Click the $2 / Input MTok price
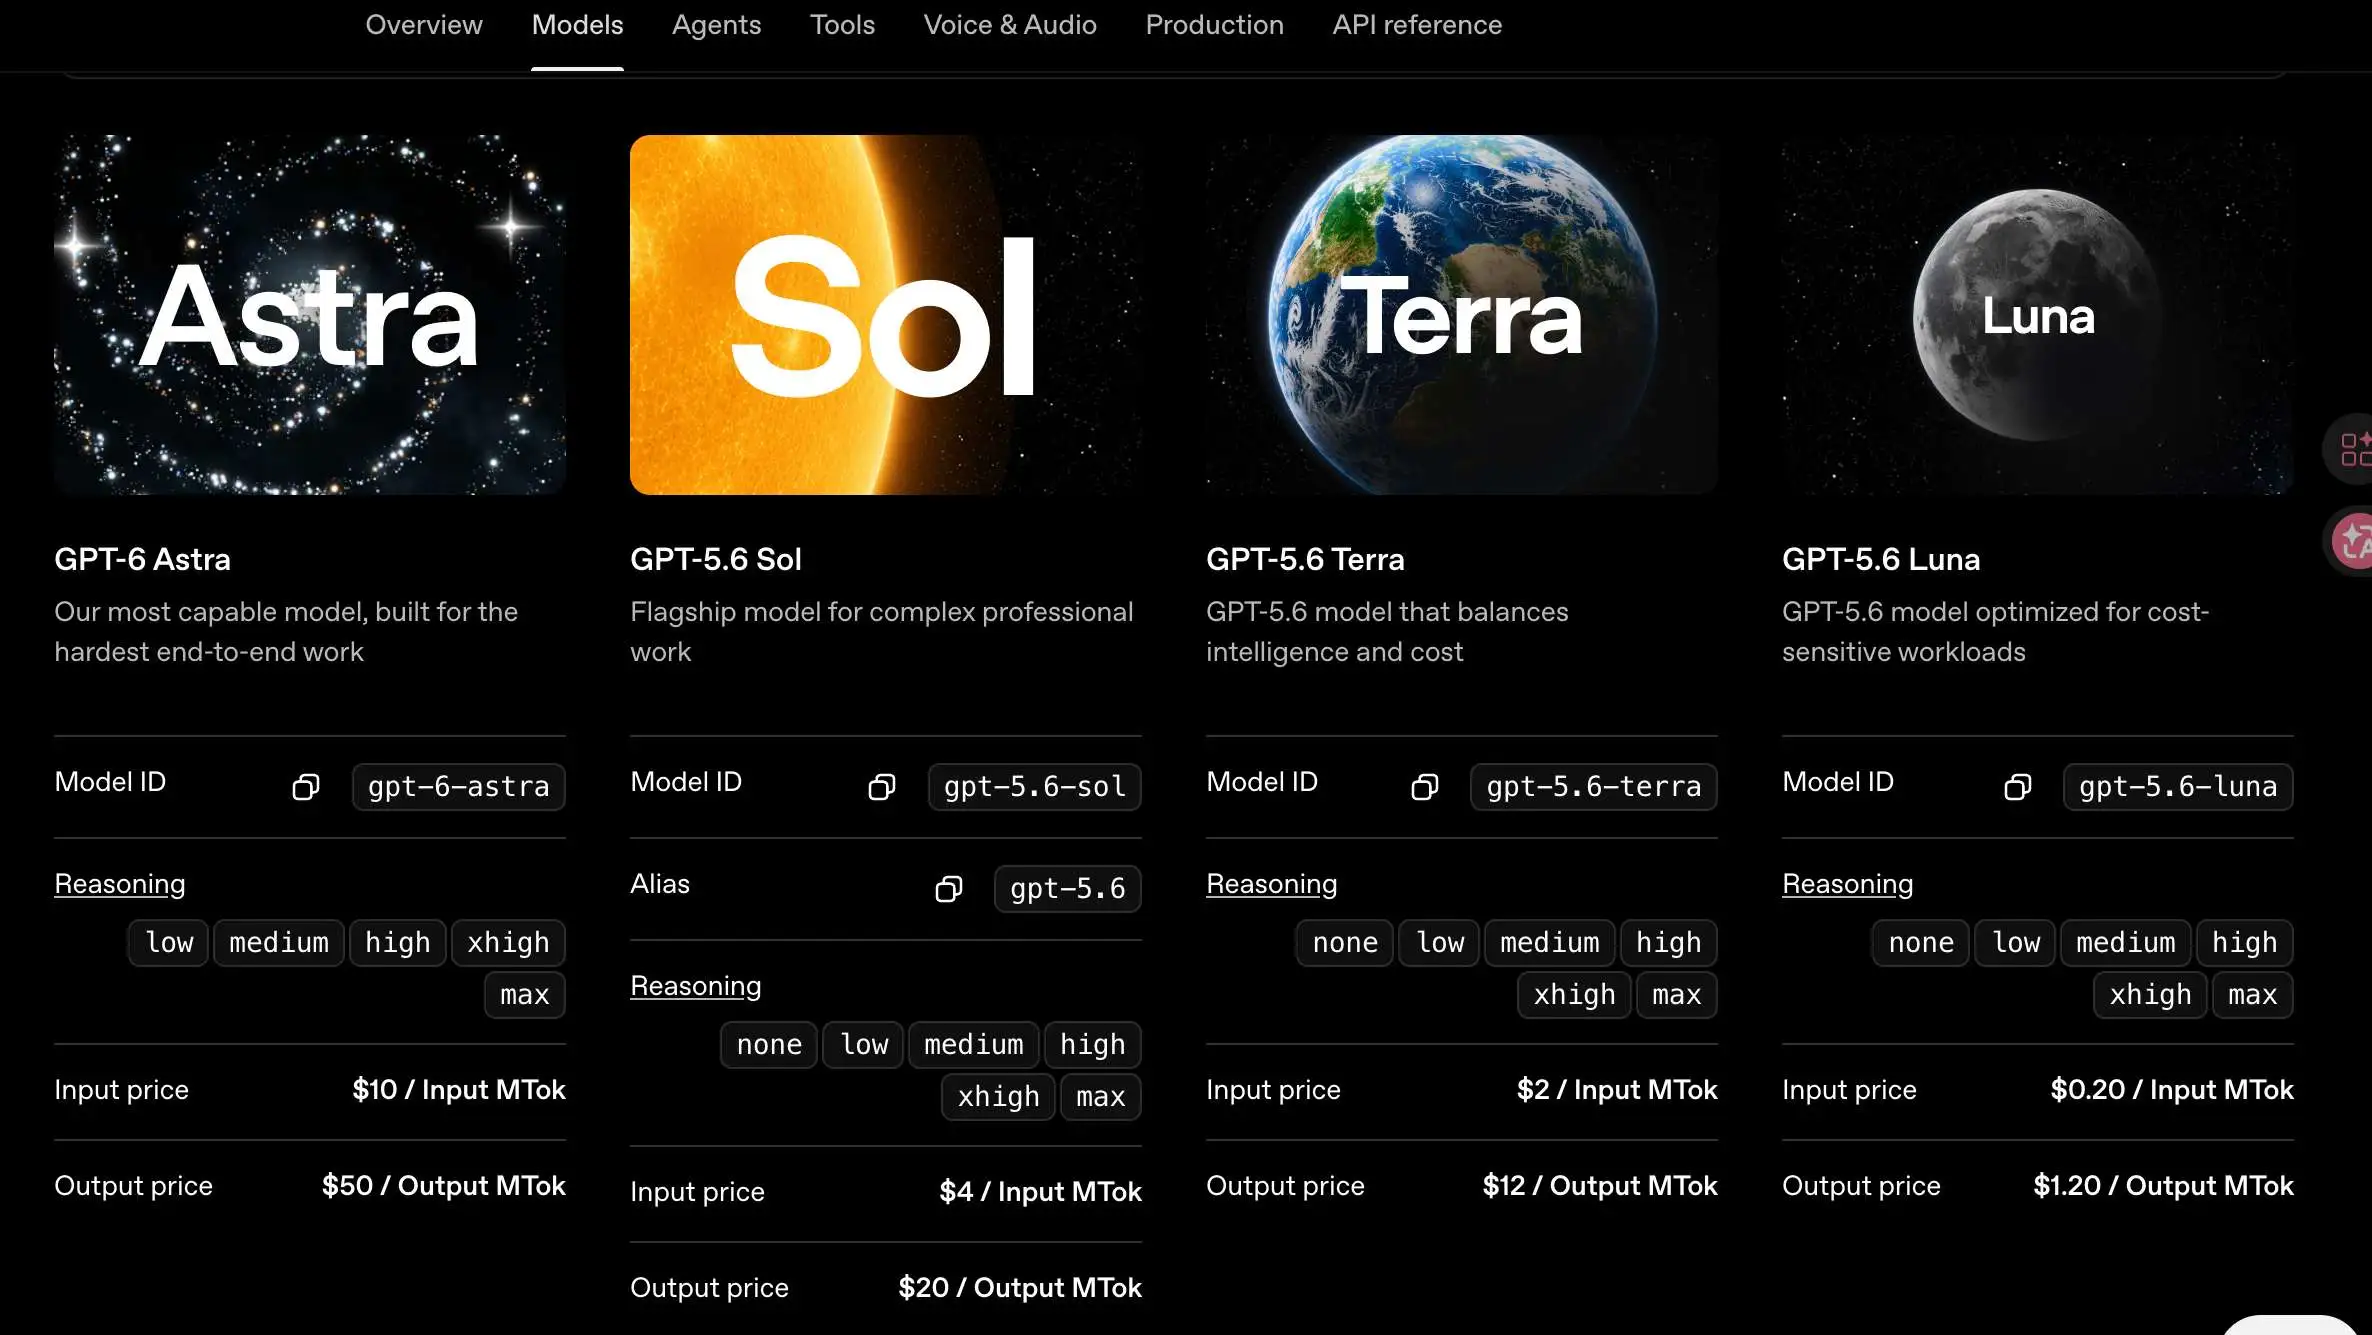The height and width of the screenshot is (1335, 2372). pos(1617,1090)
